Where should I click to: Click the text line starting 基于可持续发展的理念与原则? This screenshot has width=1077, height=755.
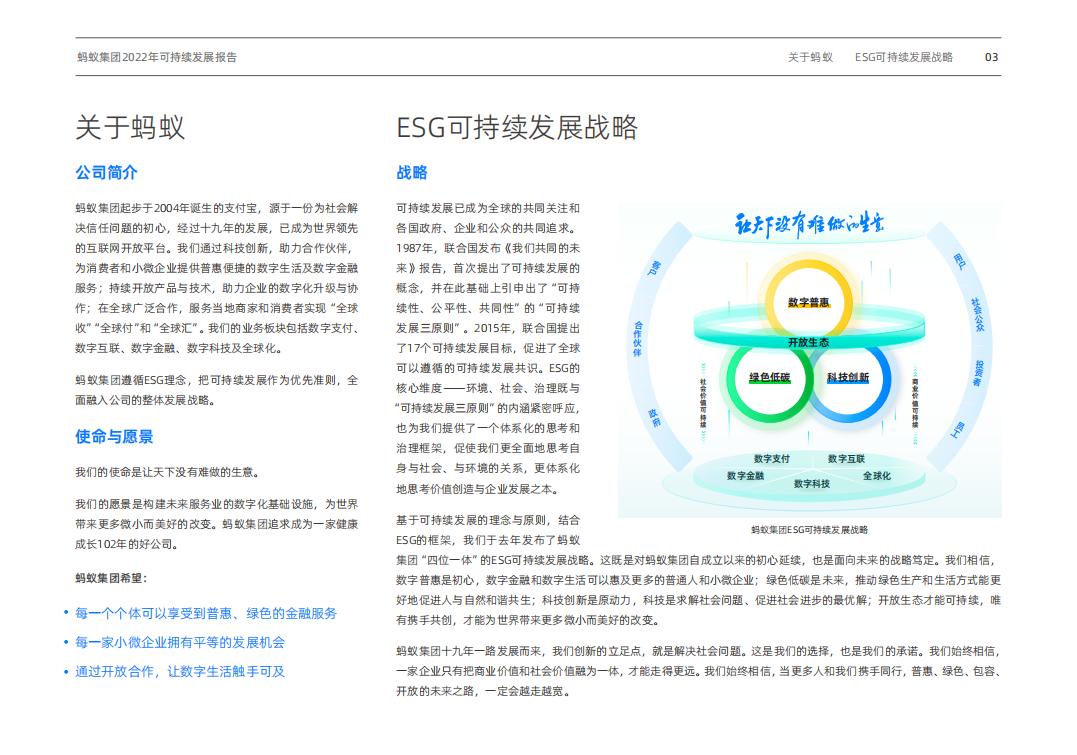488,519
